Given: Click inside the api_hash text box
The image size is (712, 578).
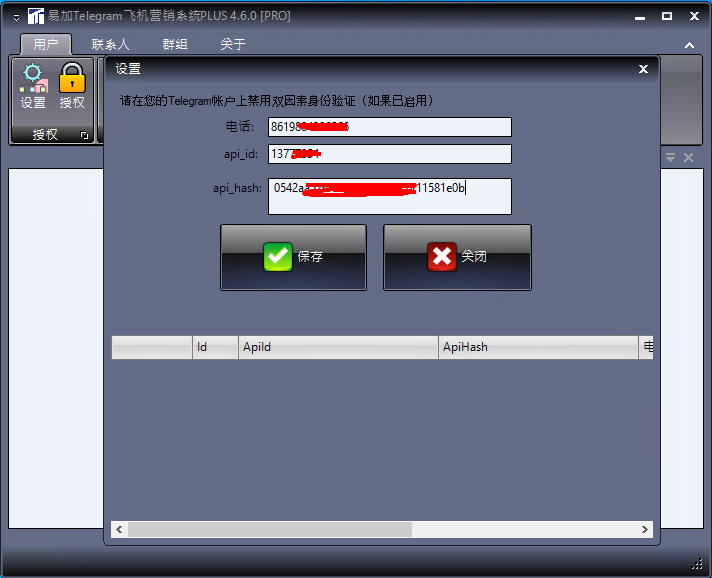Looking at the screenshot, I should (390, 196).
